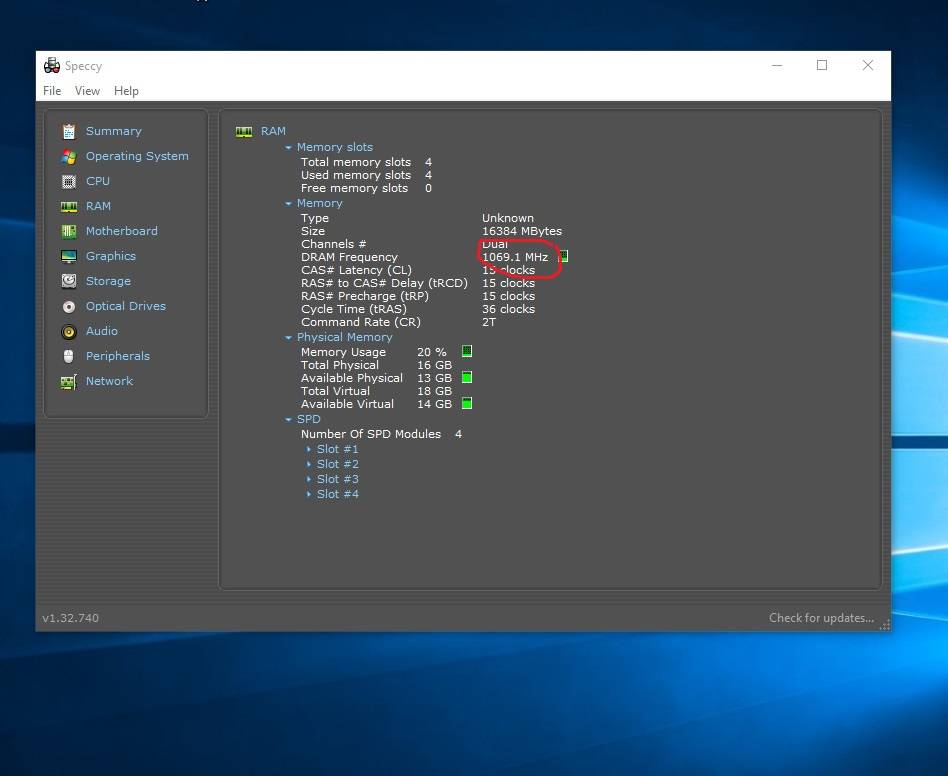Click the Storage hard drive icon

click(69, 281)
